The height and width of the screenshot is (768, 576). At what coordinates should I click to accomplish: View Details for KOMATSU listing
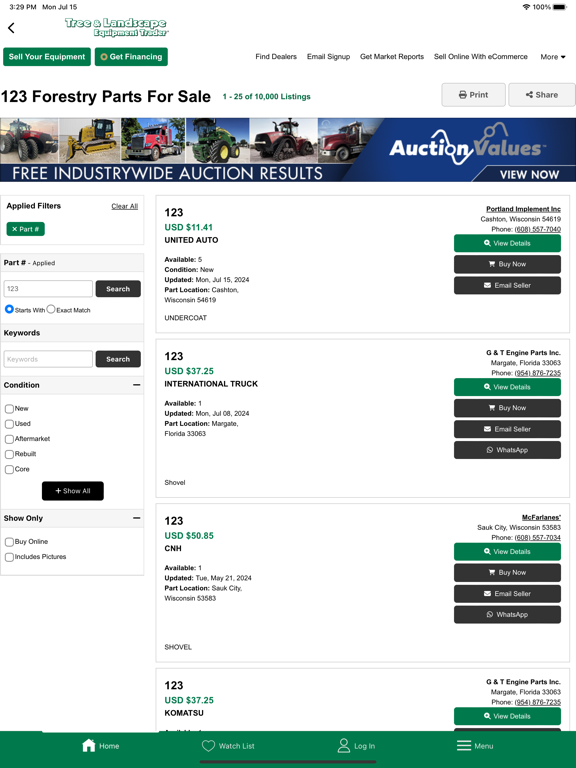click(x=507, y=716)
